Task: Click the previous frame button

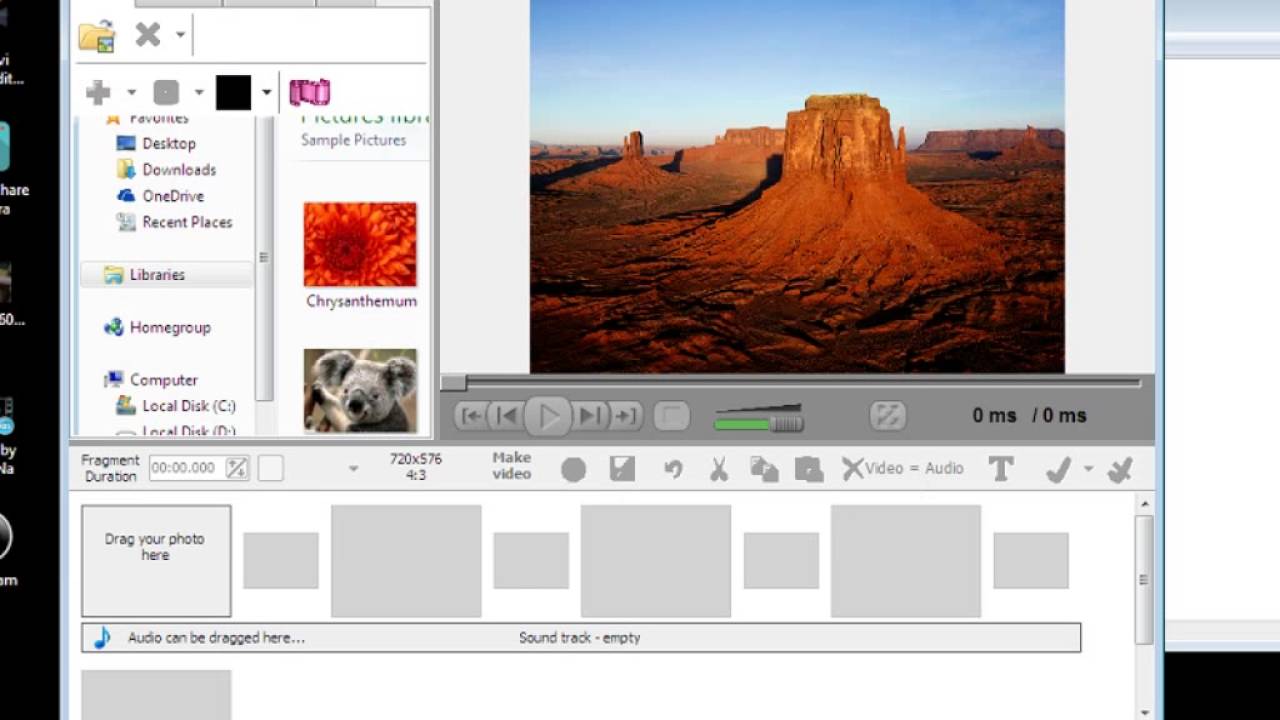Action: [508, 416]
